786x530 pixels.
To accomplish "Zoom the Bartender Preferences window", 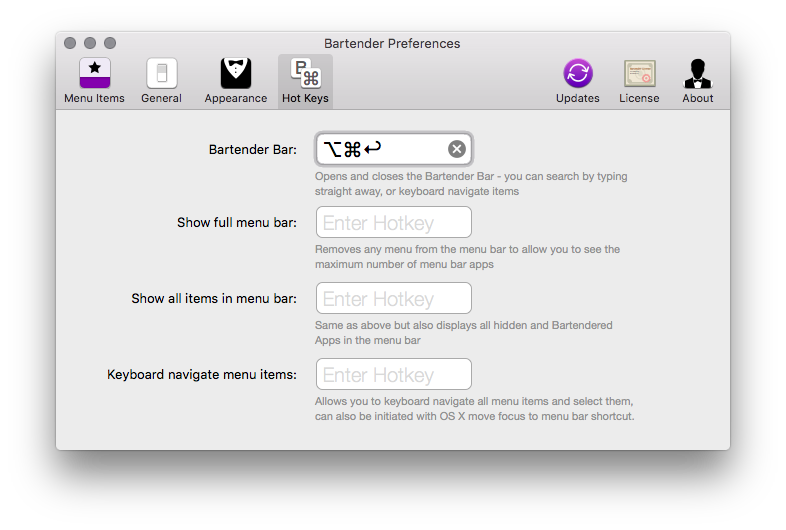I will (x=110, y=43).
